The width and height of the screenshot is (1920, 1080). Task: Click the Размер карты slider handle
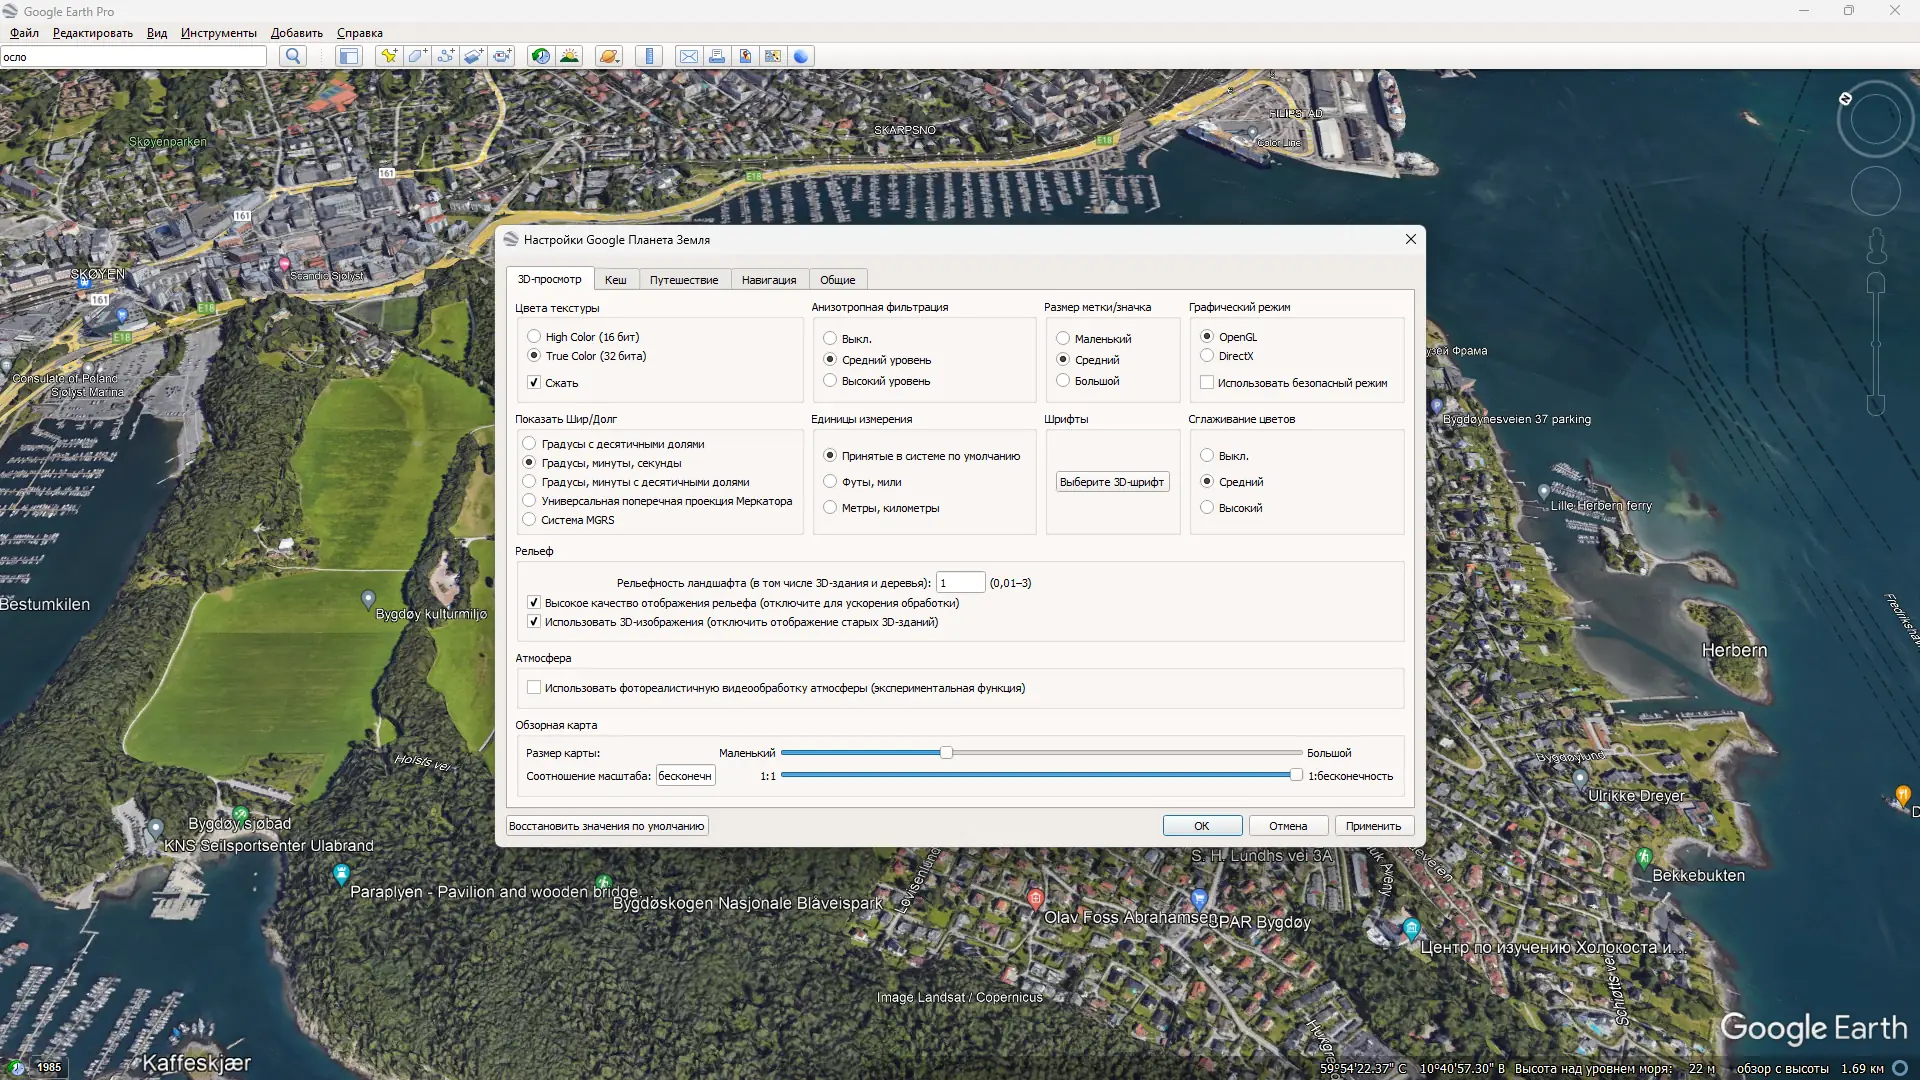(x=946, y=753)
